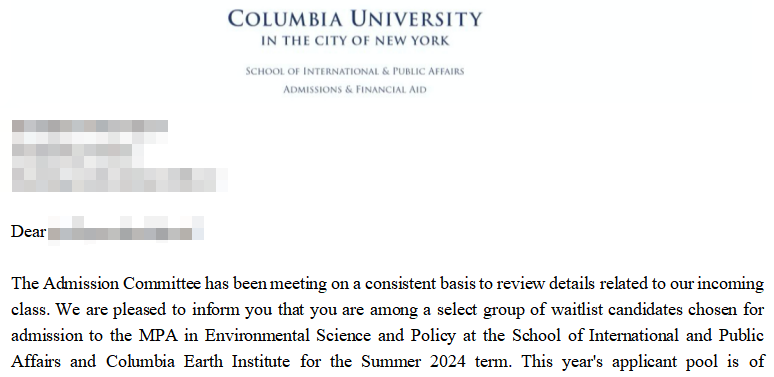Screen dimensions: 774x377
Task: Click 'School of International & Public Affairs' line
Action: 355,71
